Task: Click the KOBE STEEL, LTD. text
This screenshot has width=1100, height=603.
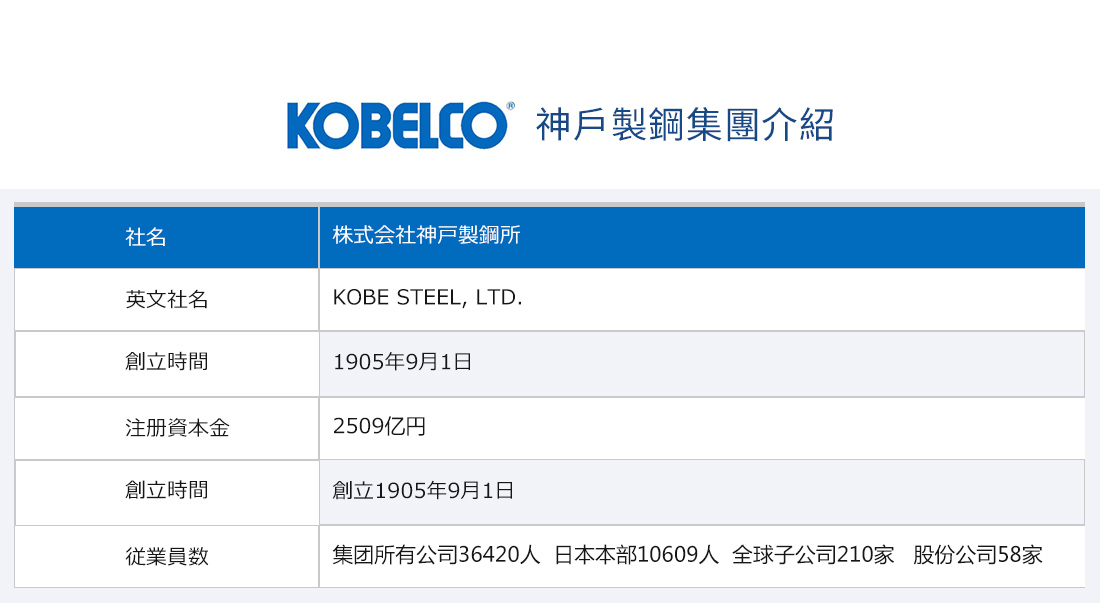Action: coord(427,298)
